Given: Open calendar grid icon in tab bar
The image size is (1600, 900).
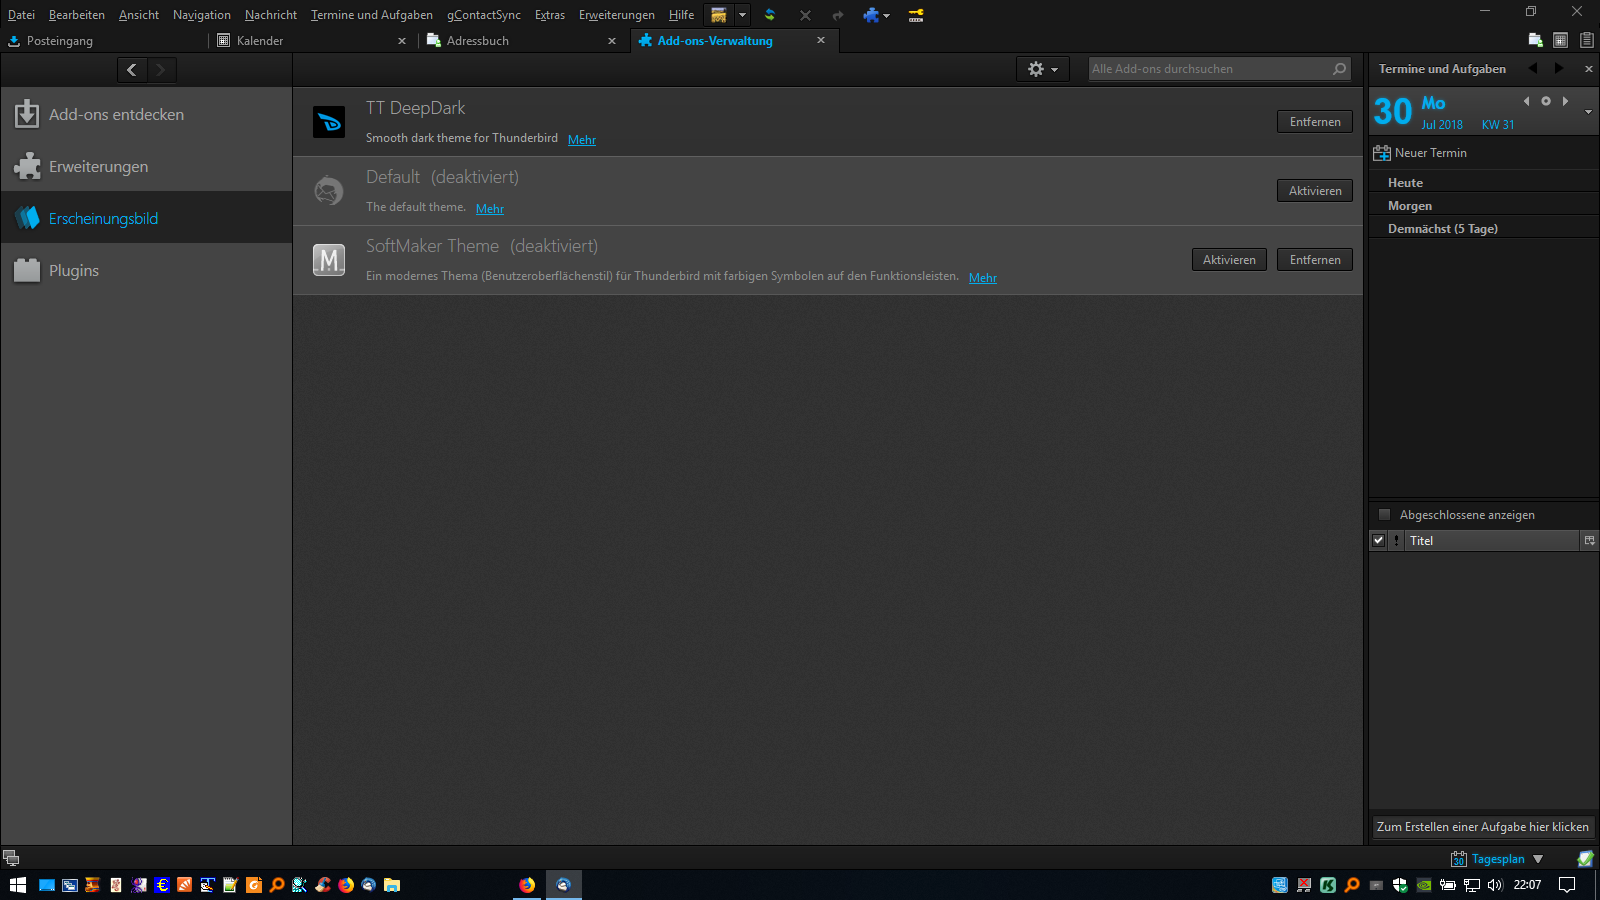Looking at the screenshot, I should coord(1560,40).
